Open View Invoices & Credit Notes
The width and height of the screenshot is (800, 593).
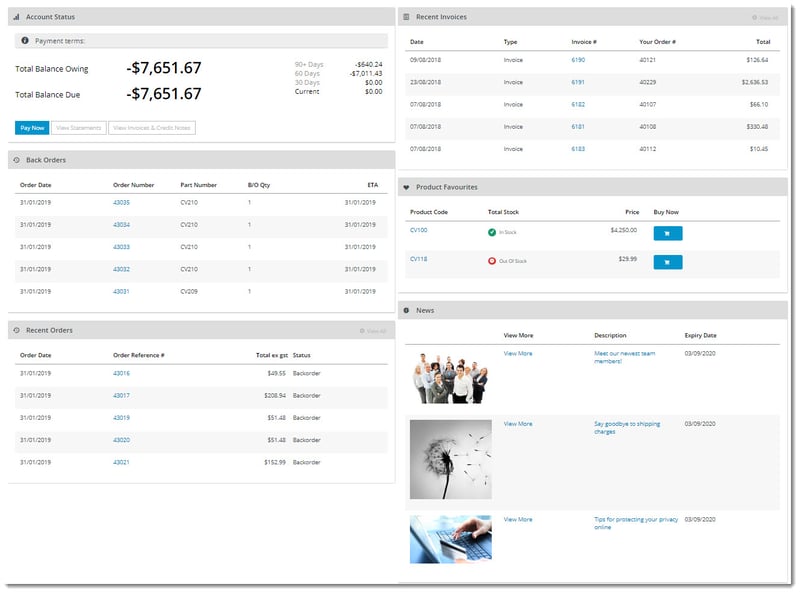(x=152, y=128)
